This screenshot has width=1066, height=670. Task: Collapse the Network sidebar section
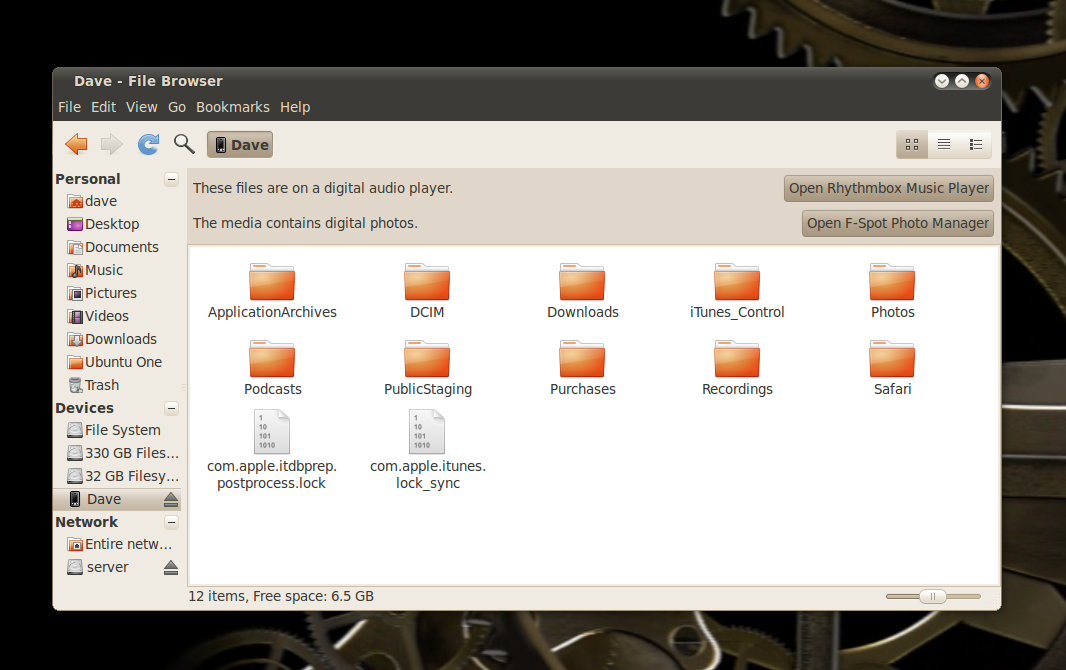pos(171,523)
